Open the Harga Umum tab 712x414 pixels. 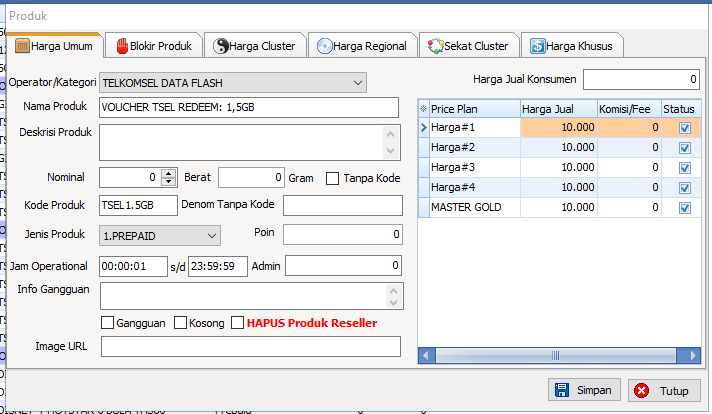(x=55, y=46)
